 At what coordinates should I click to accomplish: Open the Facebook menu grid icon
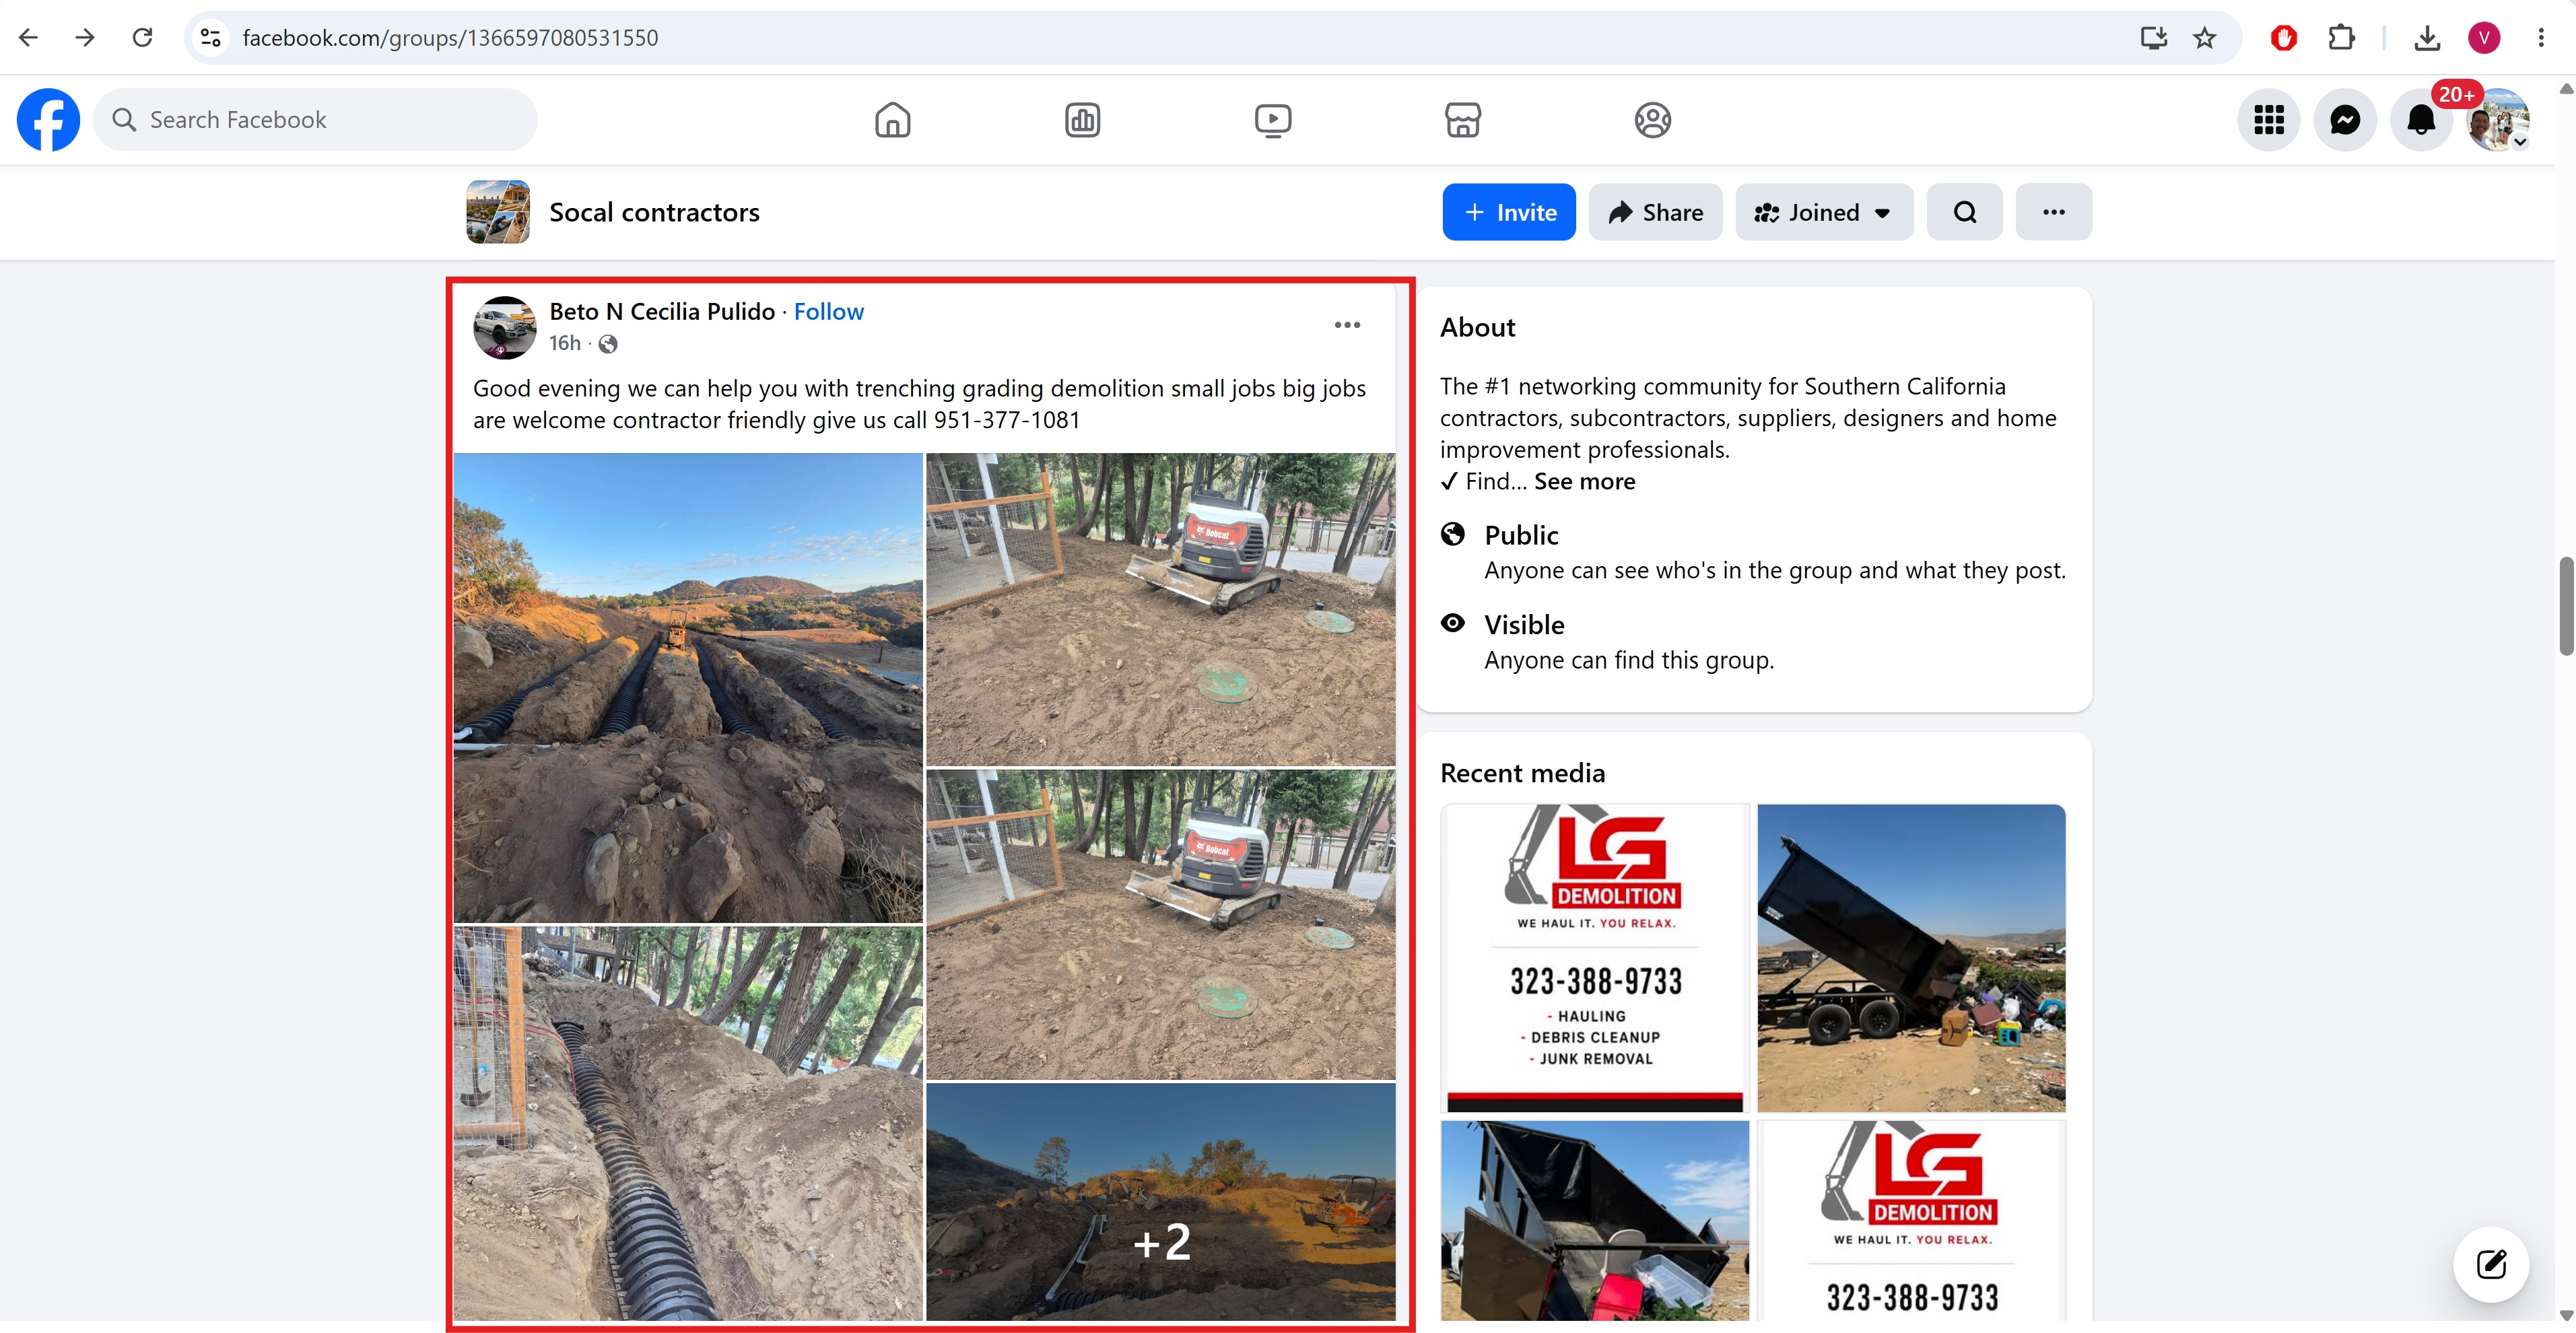pyautogui.click(x=2268, y=120)
